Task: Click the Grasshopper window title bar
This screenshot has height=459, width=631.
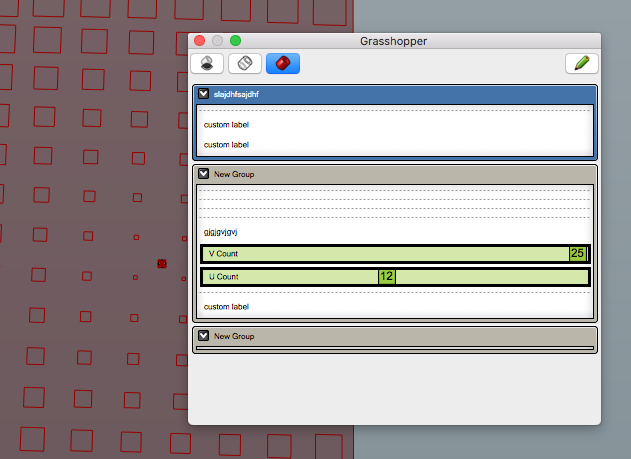Action: 394,41
